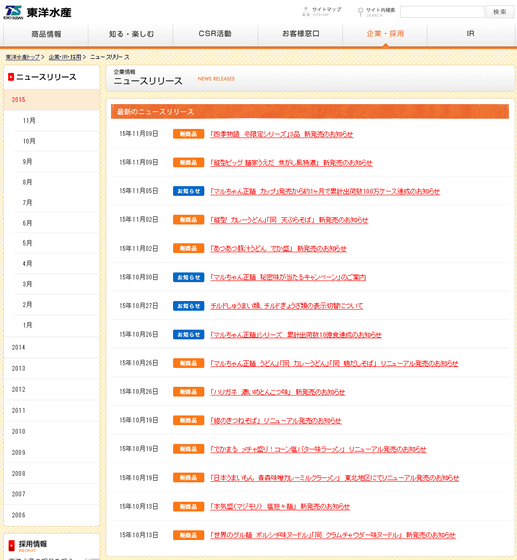517x560 pixels.
Task: Select the CSR活動 navigation tab
Action: tap(215, 34)
